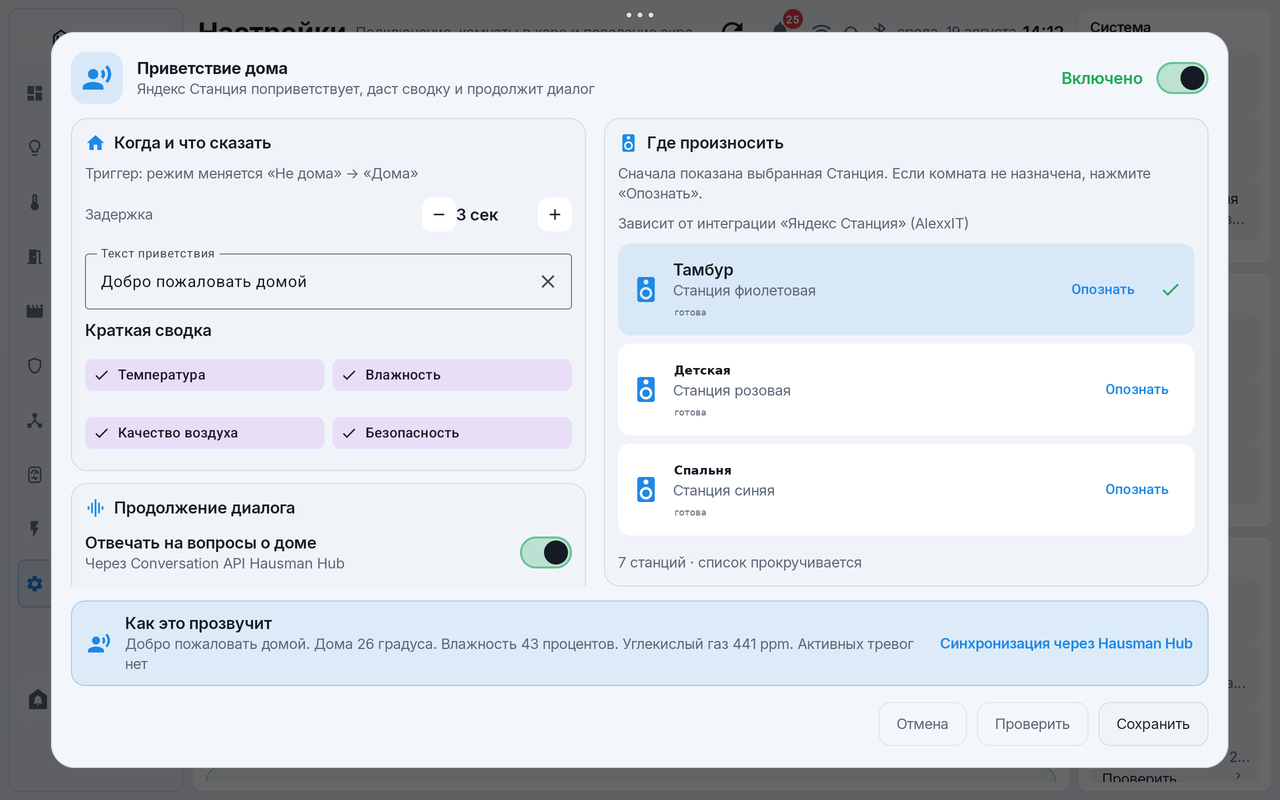Open the thermometer climate icon in sidebar

tap(35, 203)
